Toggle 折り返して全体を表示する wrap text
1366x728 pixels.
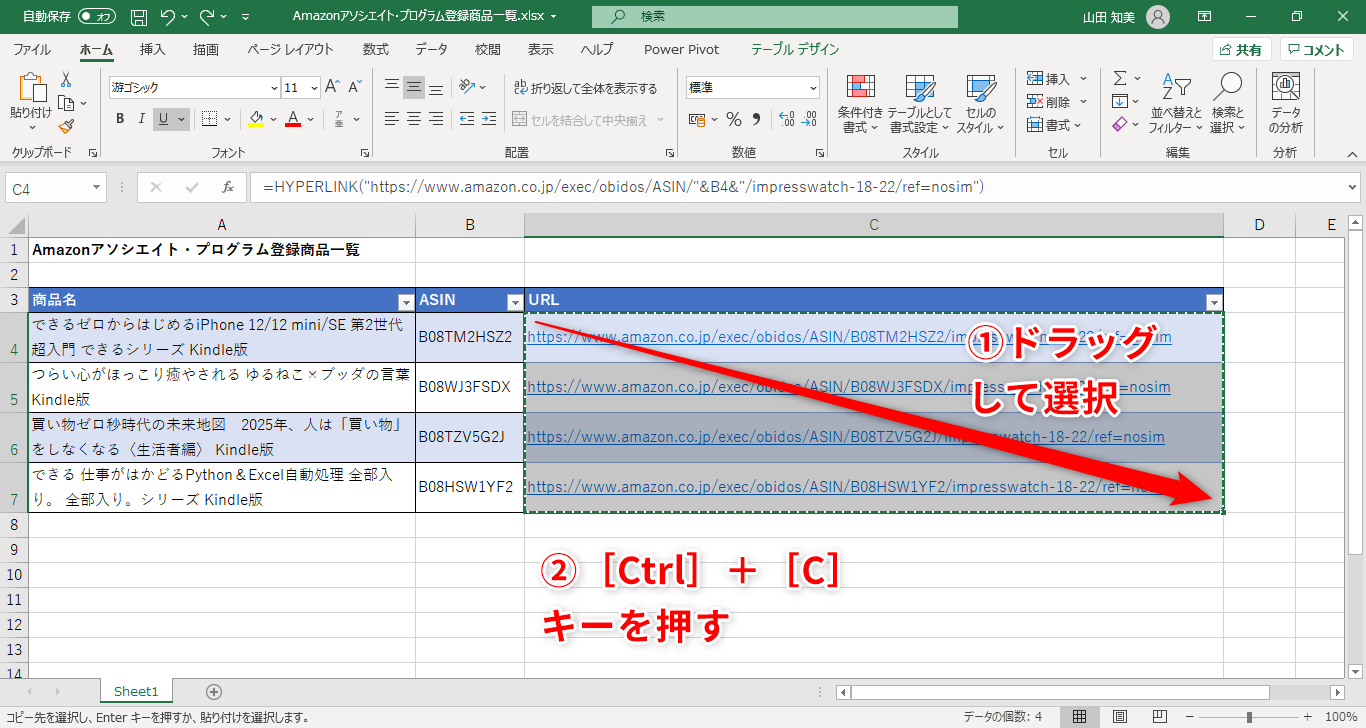tap(586, 88)
